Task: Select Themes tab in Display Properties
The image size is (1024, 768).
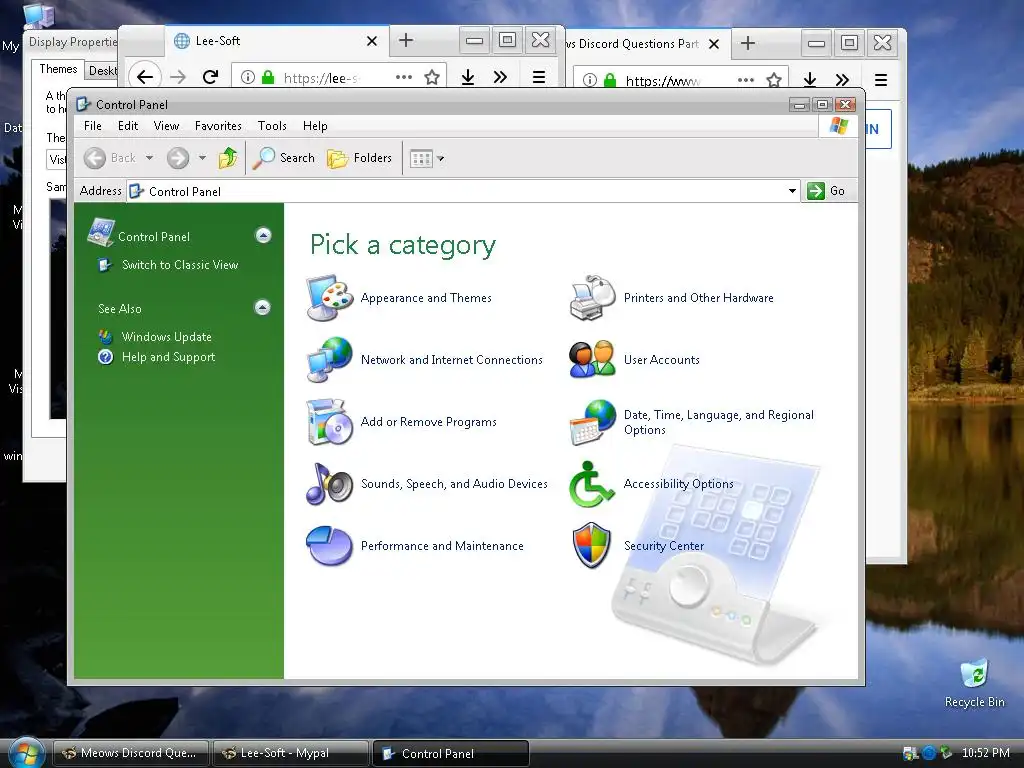Action: 58,69
